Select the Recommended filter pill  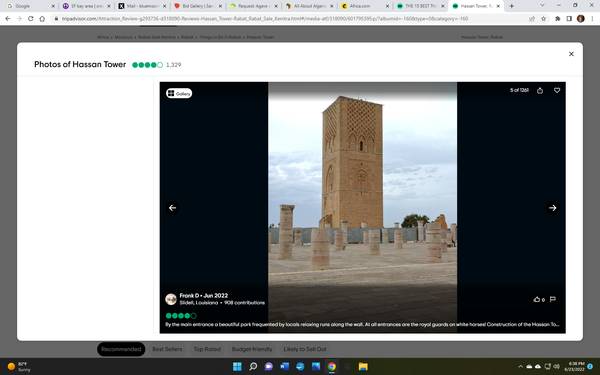121,349
